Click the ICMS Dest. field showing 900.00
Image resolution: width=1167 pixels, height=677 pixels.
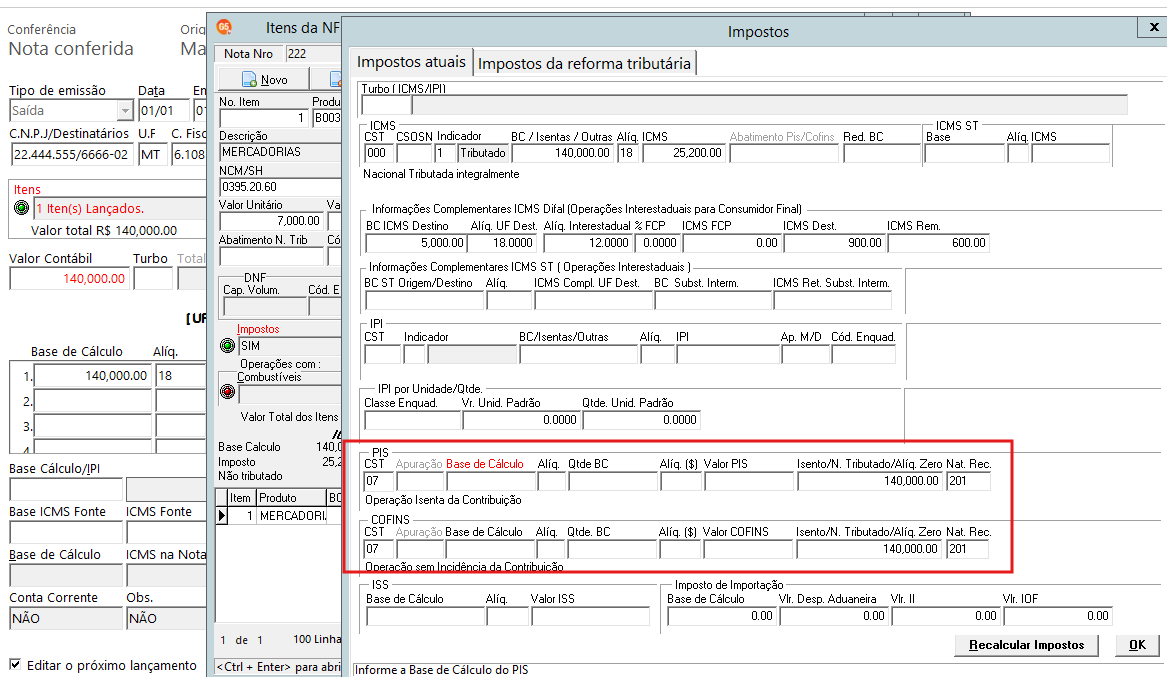[x=834, y=243]
